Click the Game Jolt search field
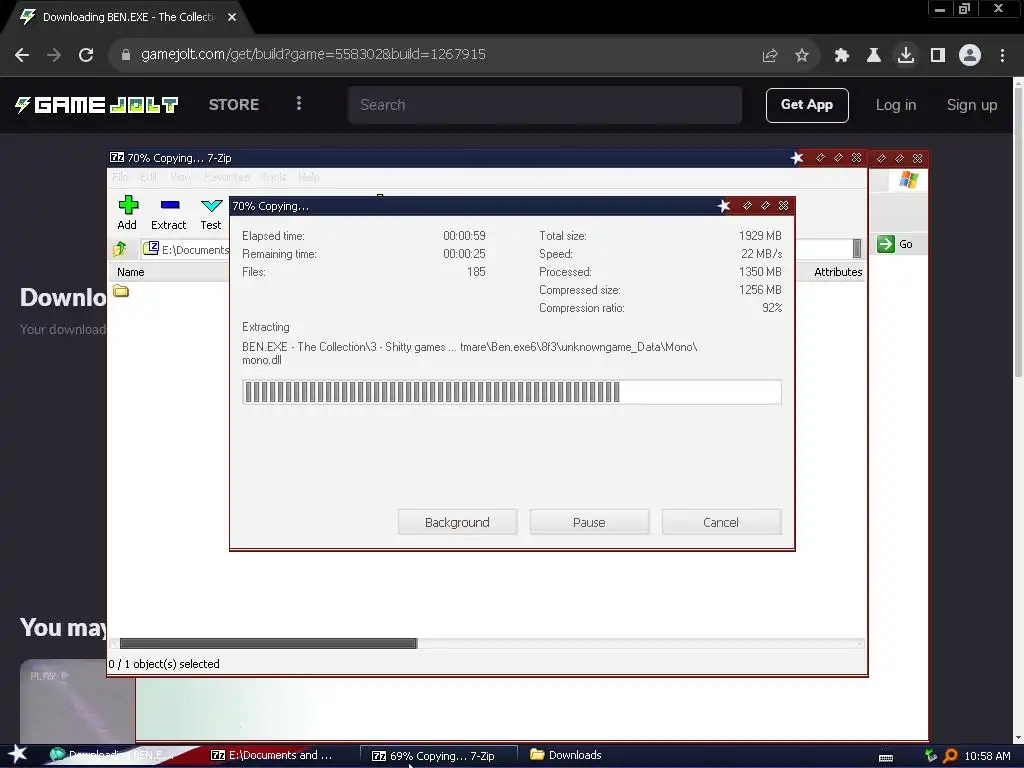Viewport: 1024px width, 768px height. 545,105
